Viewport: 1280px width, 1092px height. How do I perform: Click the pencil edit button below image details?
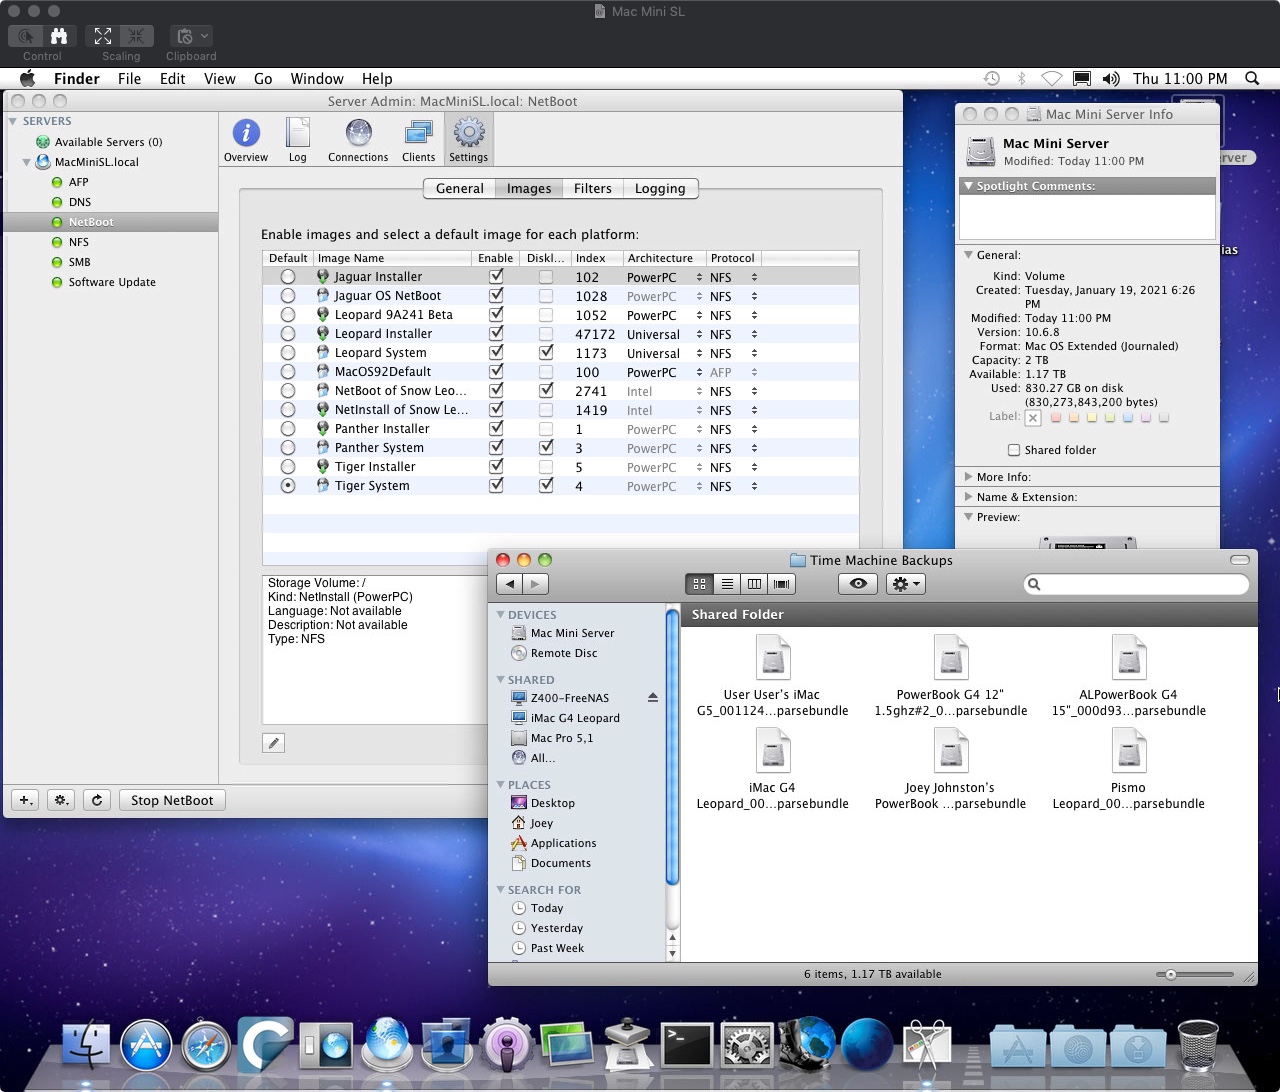point(273,742)
